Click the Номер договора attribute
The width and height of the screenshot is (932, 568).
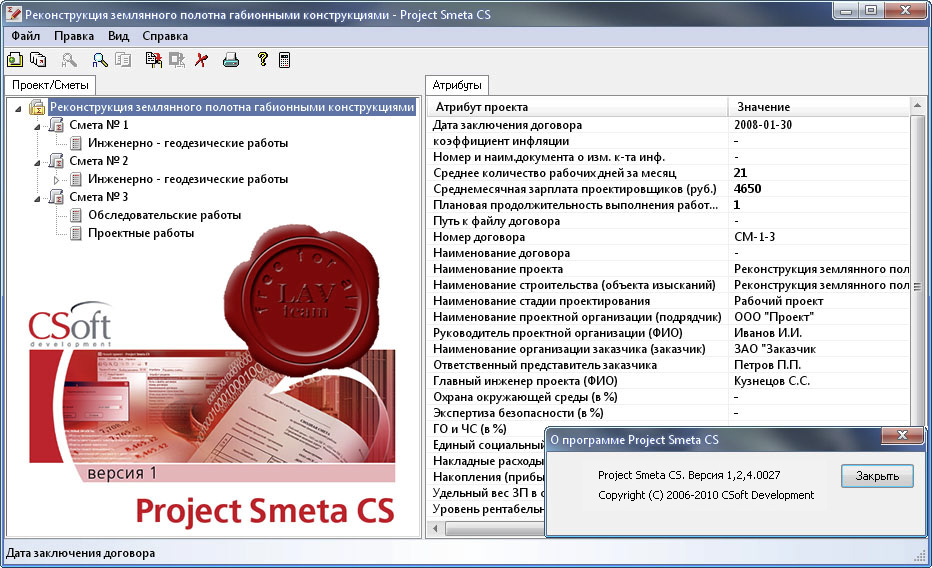(x=478, y=237)
